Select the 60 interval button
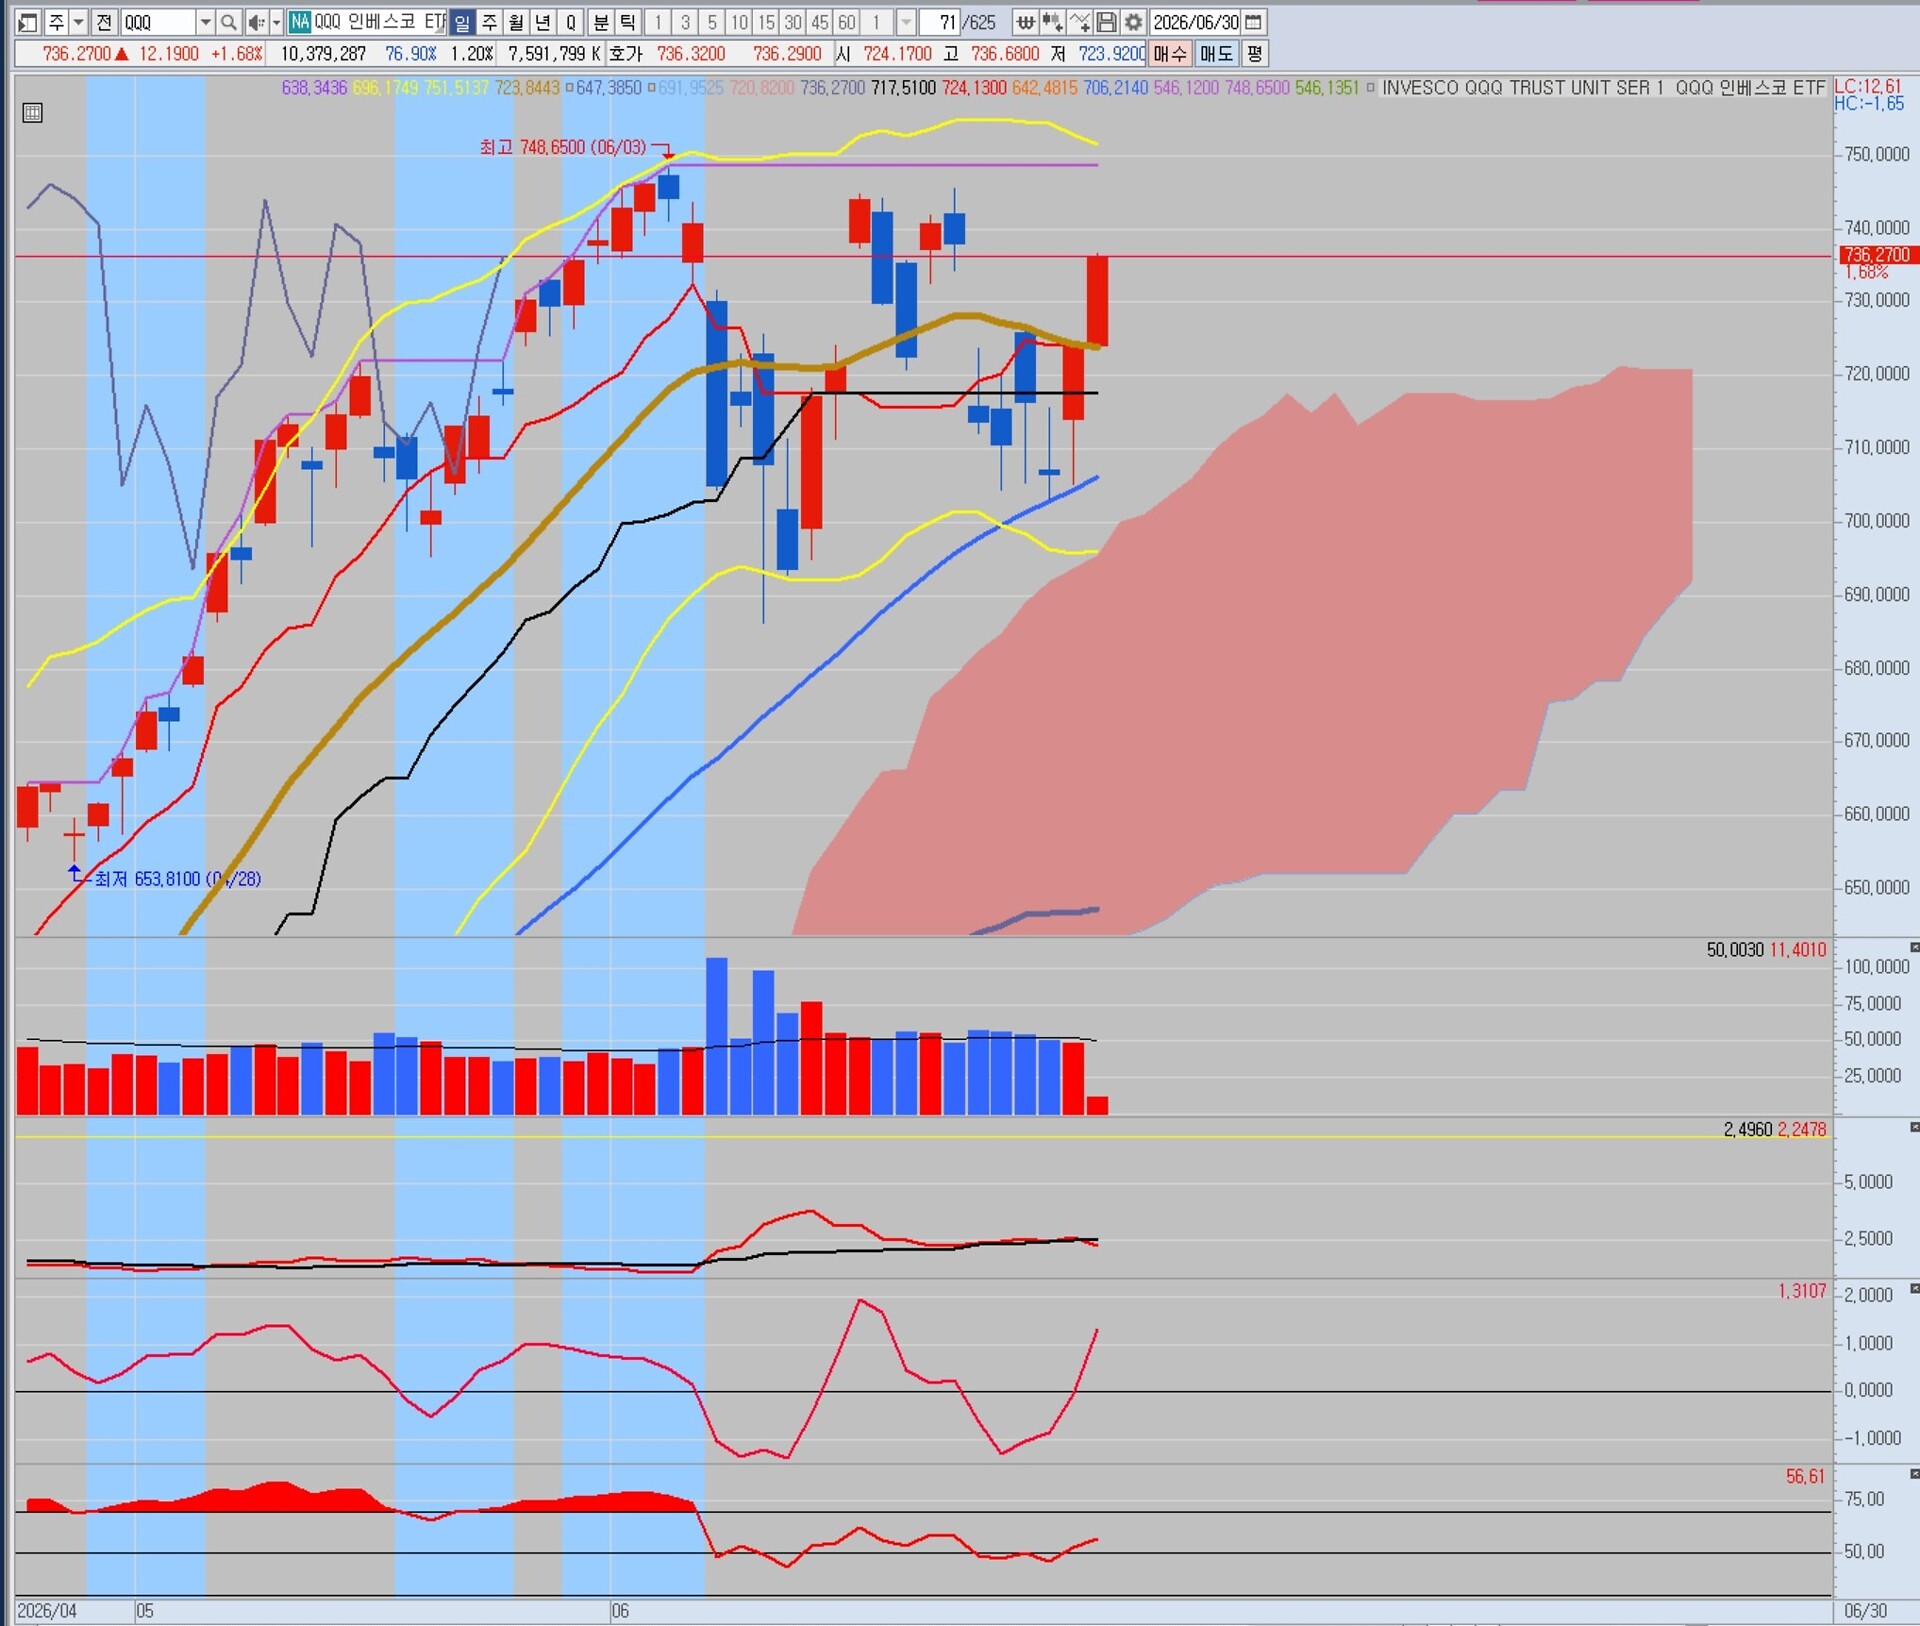This screenshot has height=1626, width=1920. click(x=847, y=22)
